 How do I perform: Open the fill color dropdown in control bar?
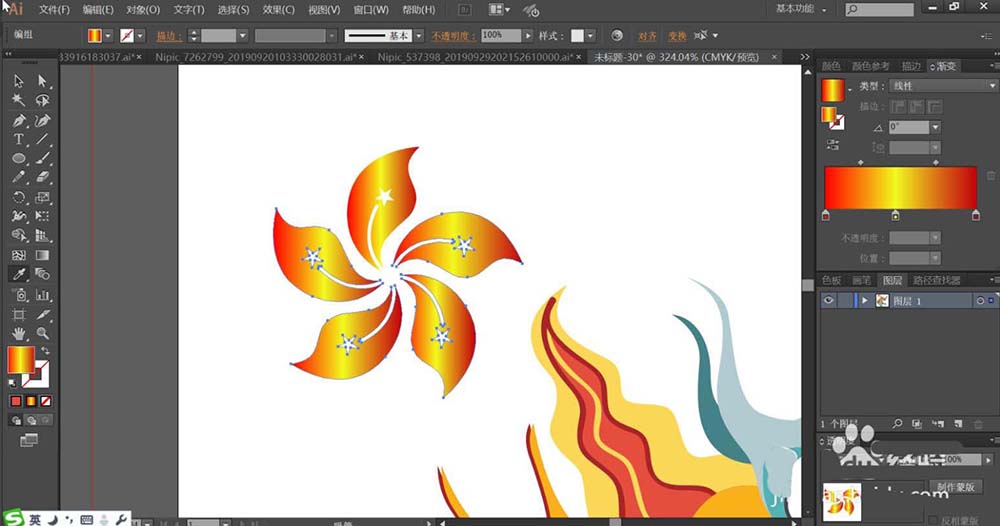[x=108, y=36]
